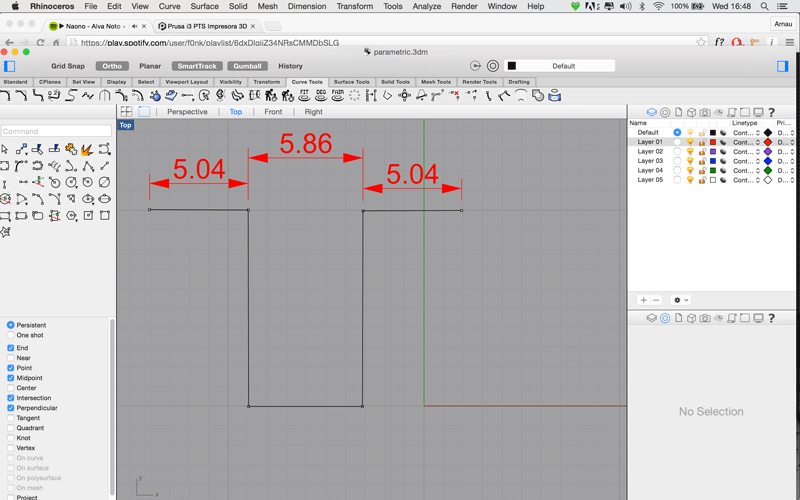The width and height of the screenshot is (800, 500).
Task: Click the properties circle icon in lower inspector
Action: point(665,318)
